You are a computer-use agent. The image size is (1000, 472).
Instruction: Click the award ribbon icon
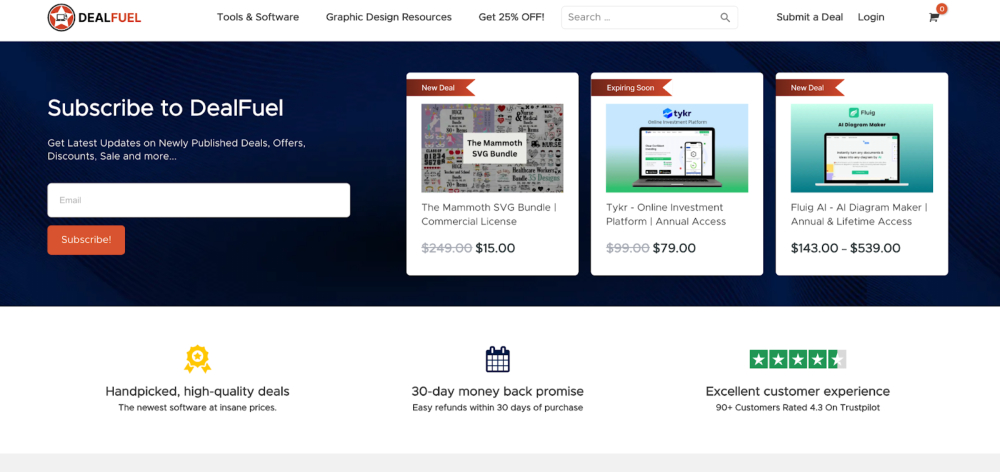[x=198, y=359]
